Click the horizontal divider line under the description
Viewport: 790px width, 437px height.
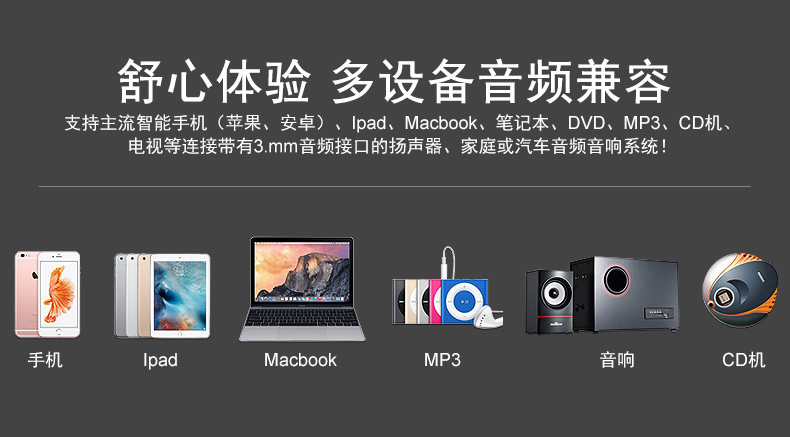[394, 186]
